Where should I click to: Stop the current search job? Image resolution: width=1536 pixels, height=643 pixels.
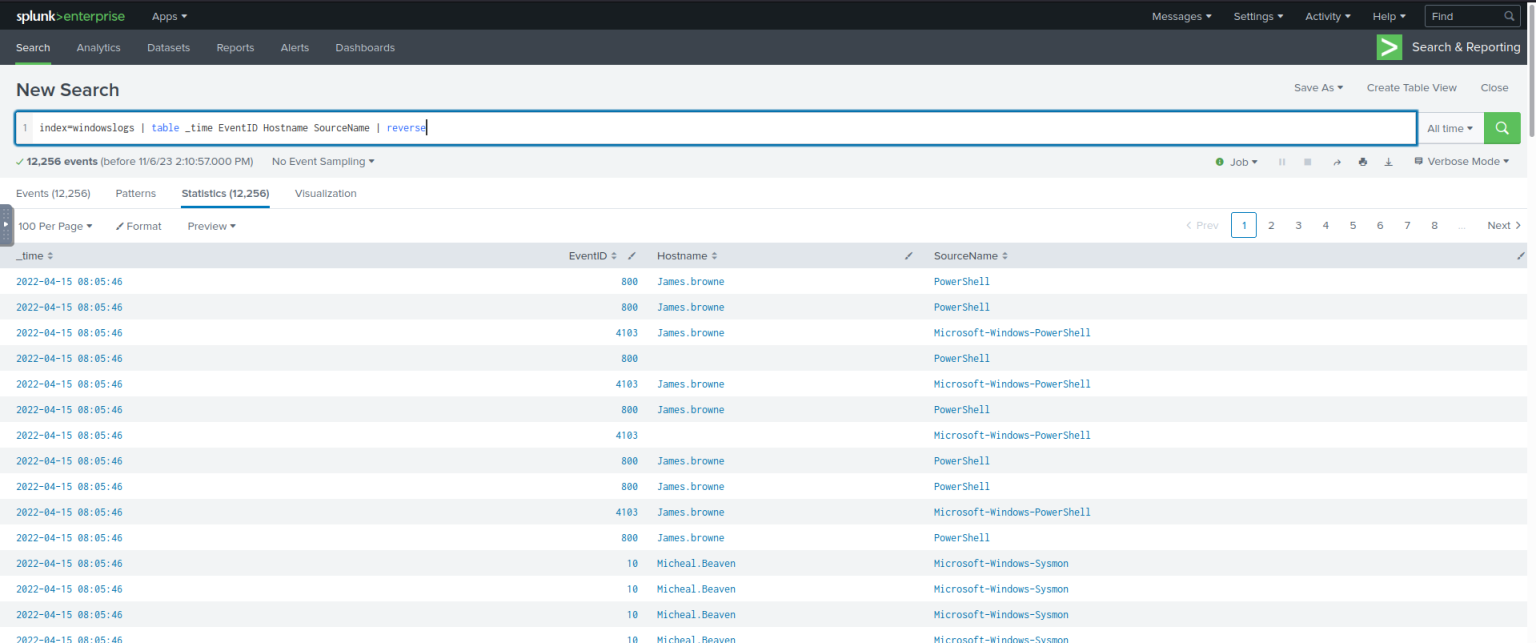point(1308,161)
